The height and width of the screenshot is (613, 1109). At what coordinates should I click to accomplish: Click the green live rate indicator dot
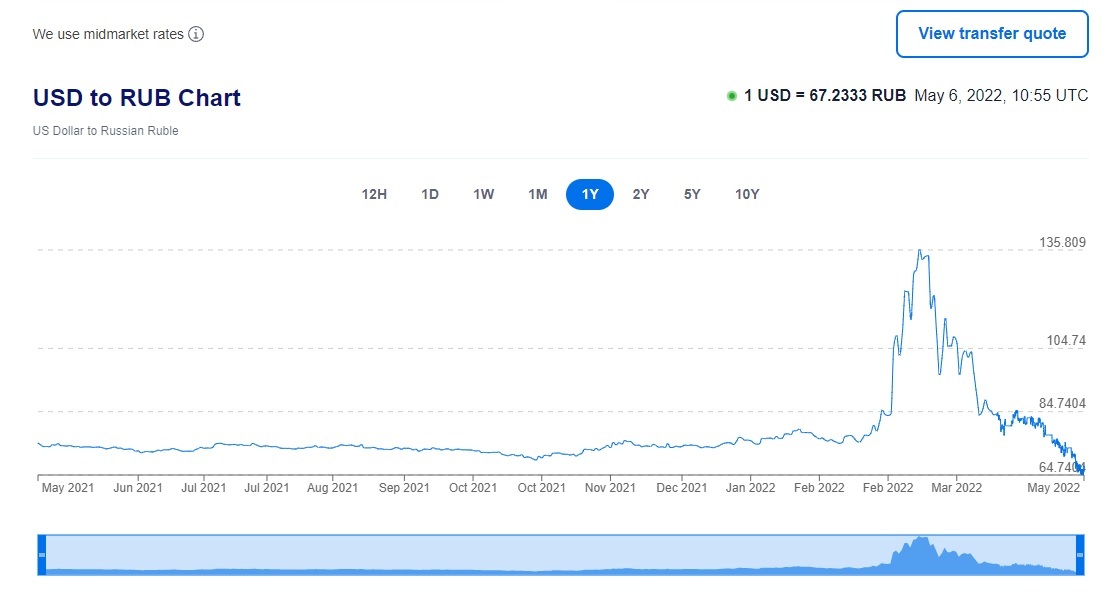(731, 96)
